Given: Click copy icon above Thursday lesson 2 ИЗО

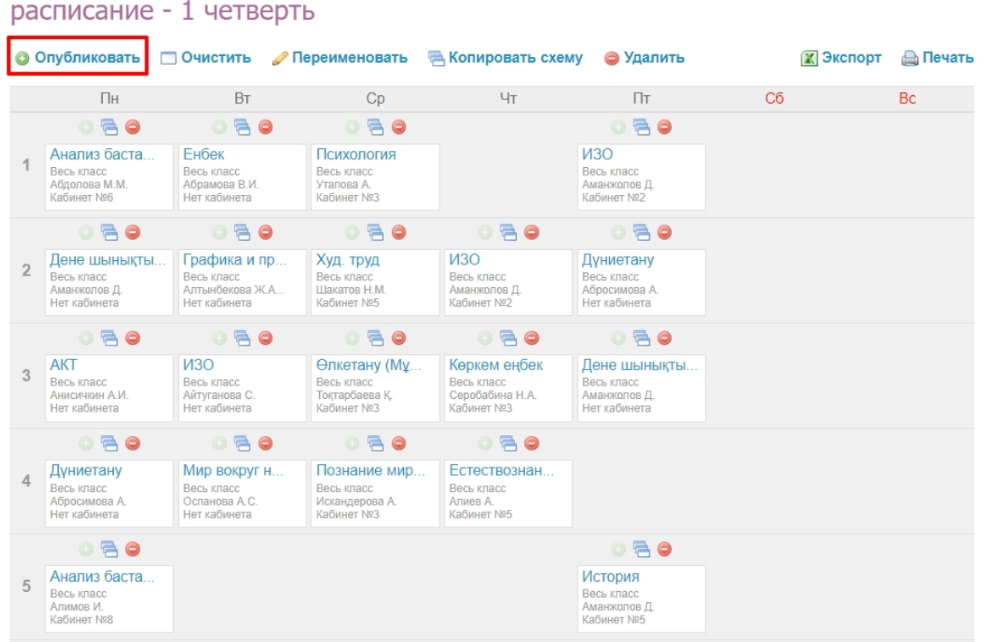Looking at the screenshot, I should pos(508,232).
